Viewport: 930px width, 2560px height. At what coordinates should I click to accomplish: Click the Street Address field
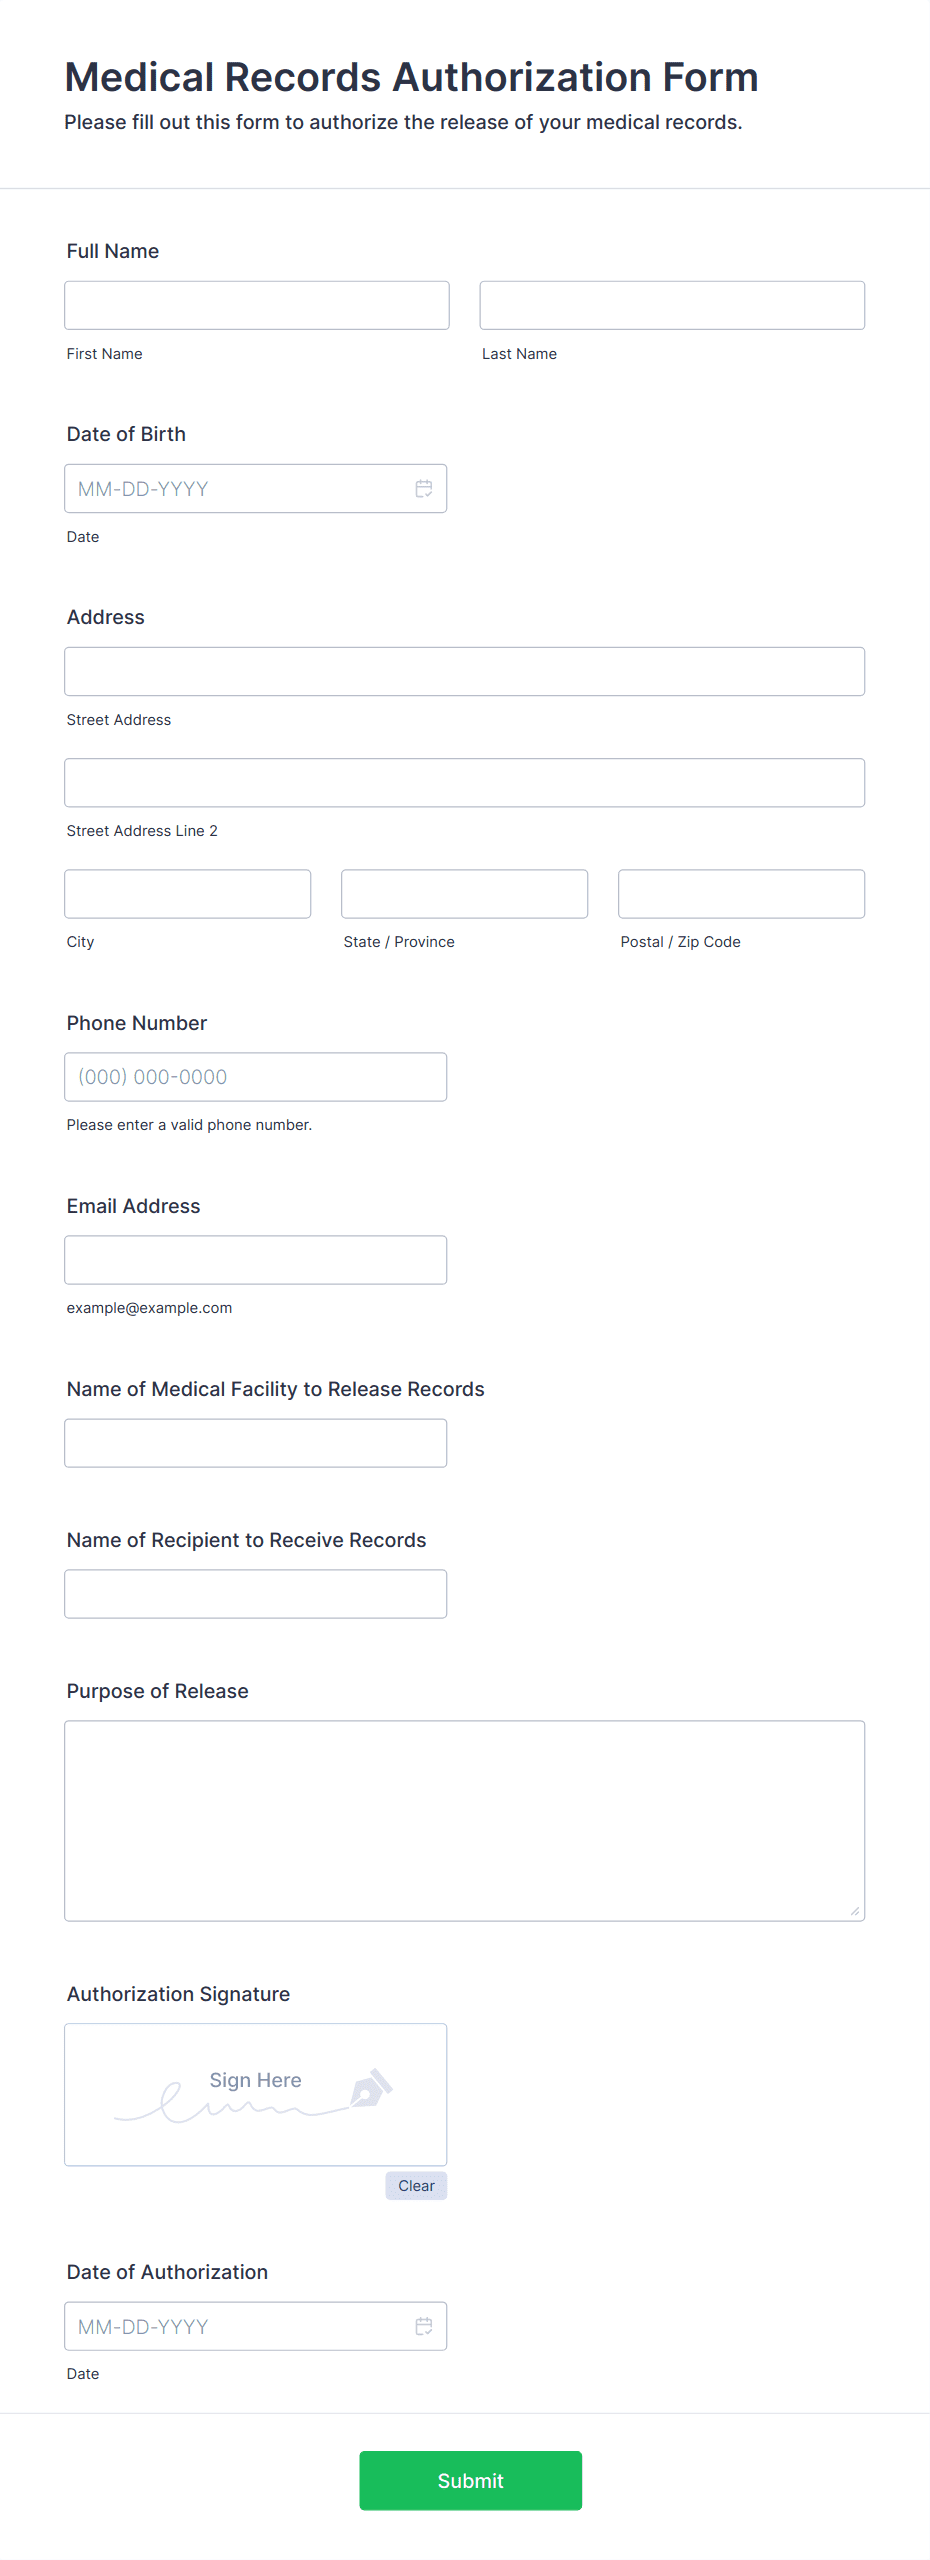click(464, 671)
